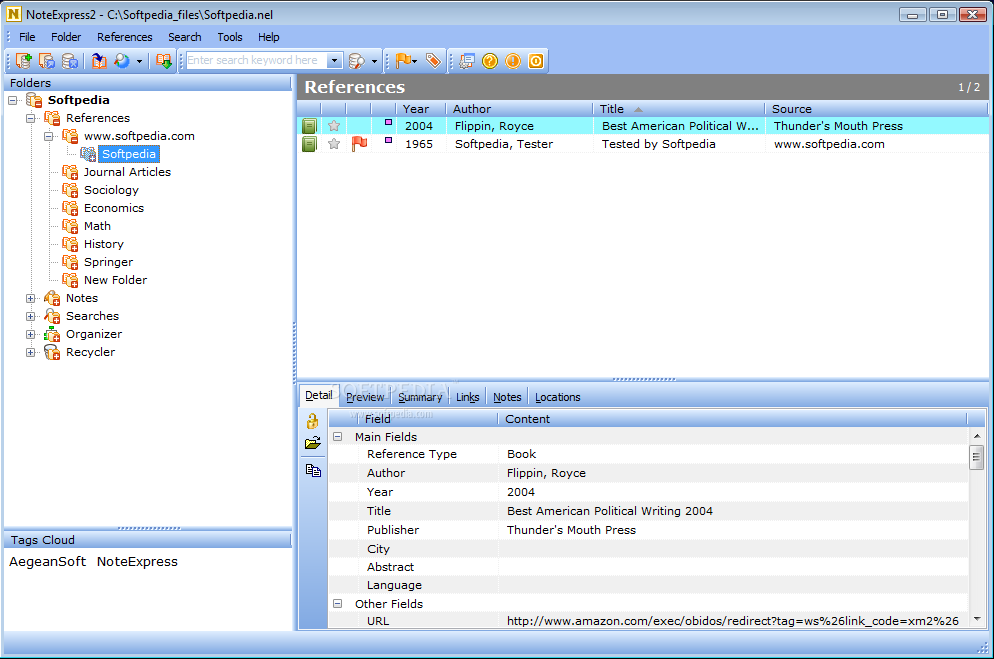Click the question mark help icon
994x659 pixels.
click(490, 61)
